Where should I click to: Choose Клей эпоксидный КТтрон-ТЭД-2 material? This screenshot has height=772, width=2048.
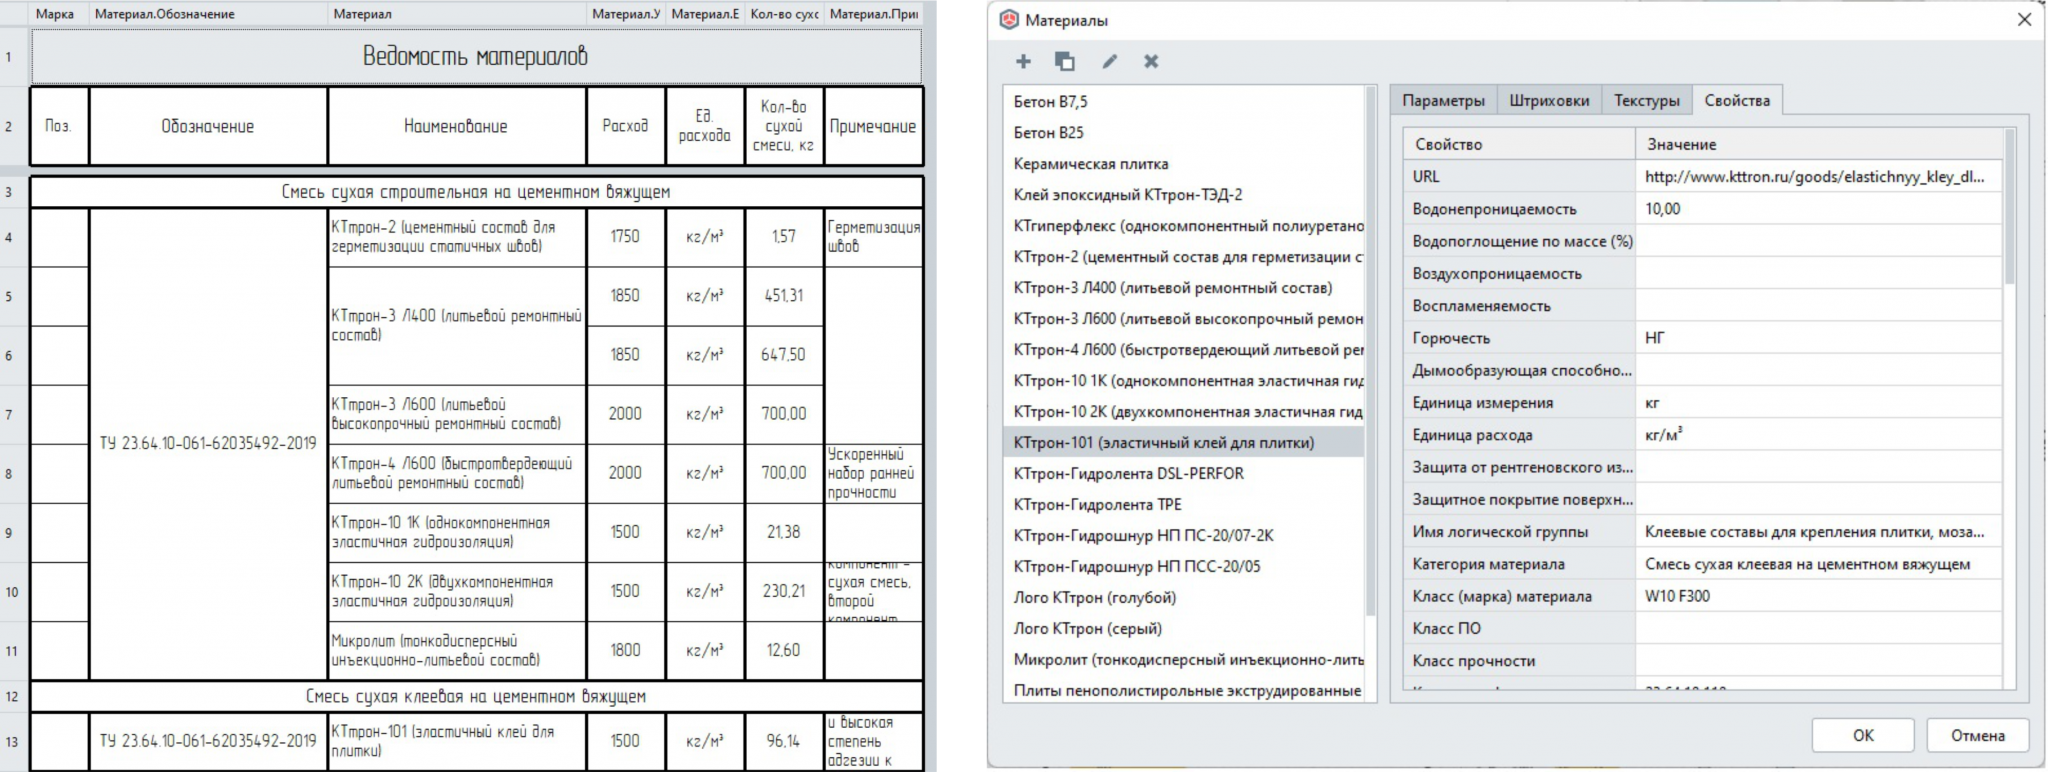click(1128, 194)
